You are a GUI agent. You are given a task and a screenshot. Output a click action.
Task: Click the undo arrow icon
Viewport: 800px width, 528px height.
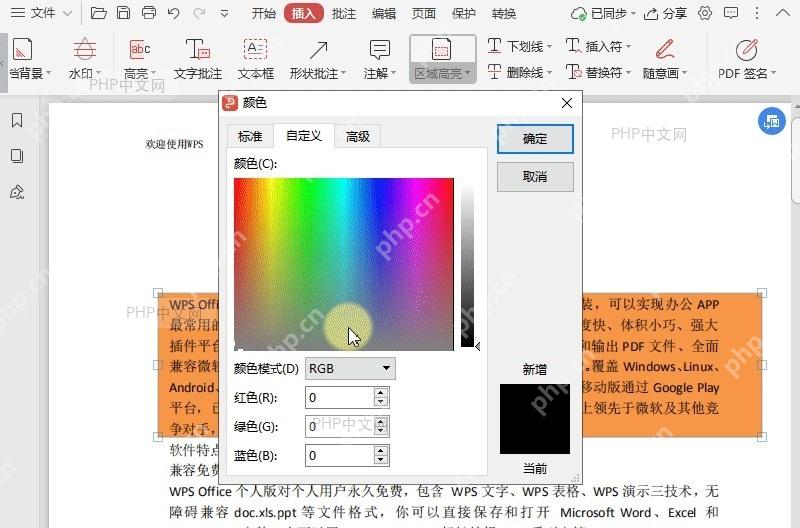pos(173,13)
